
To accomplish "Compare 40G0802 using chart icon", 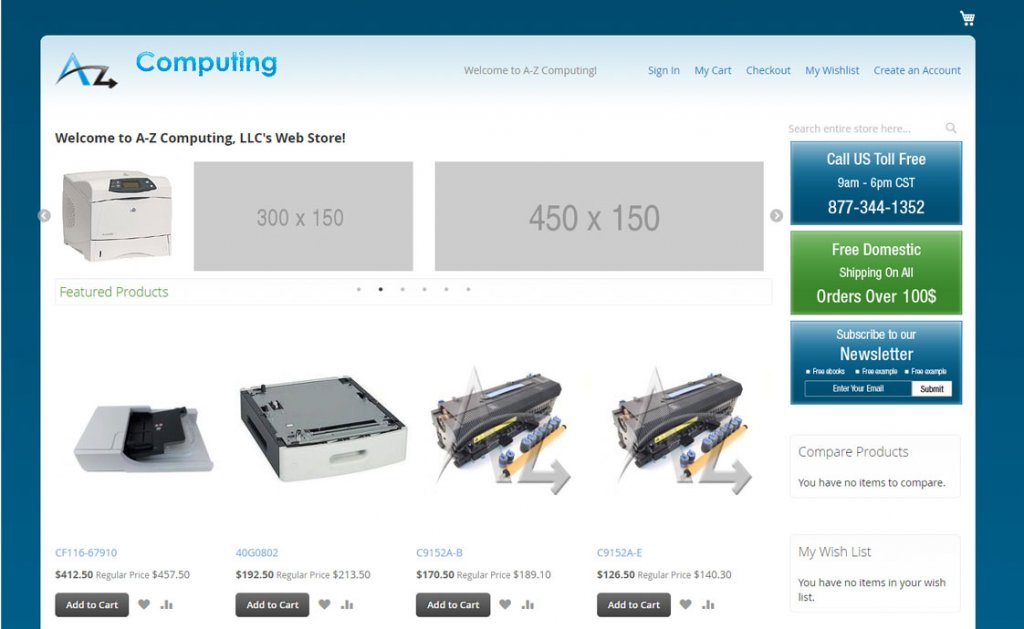I will [x=347, y=604].
